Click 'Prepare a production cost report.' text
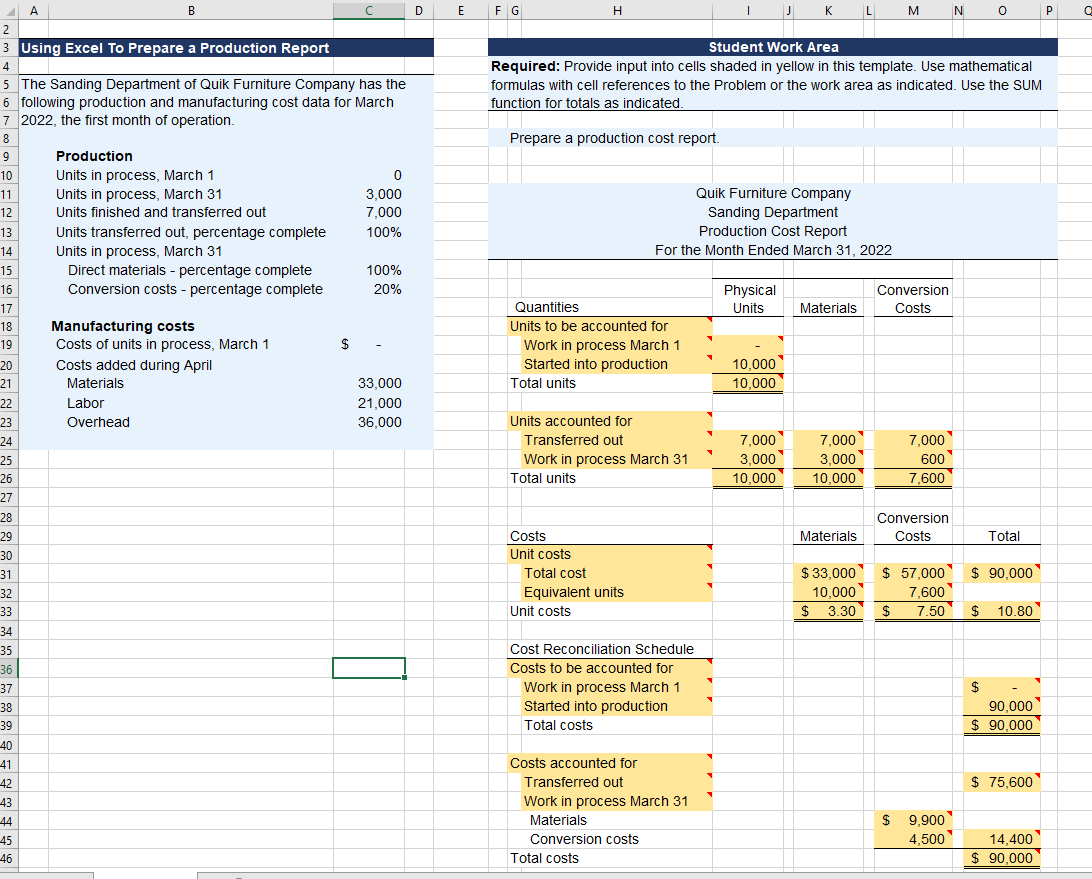Image resolution: width=1092 pixels, height=879 pixels. [614, 138]
